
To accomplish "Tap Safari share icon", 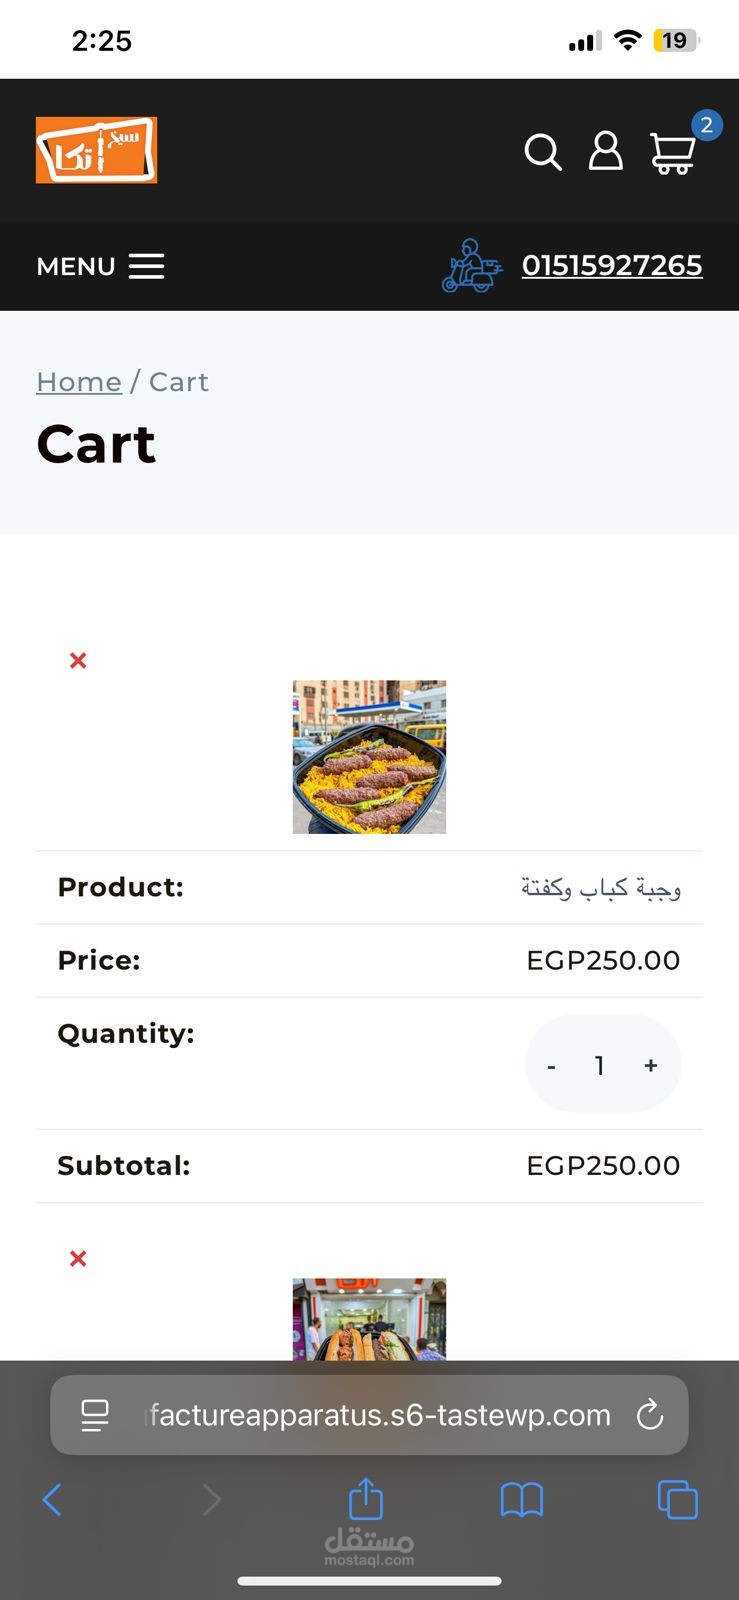I will 366,1498.
